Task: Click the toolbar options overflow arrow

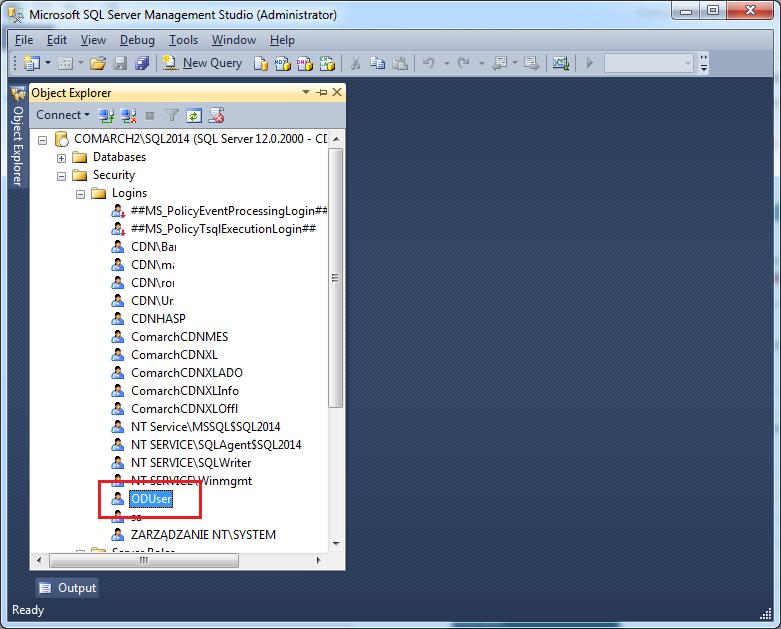Action: tap(704, 63)
